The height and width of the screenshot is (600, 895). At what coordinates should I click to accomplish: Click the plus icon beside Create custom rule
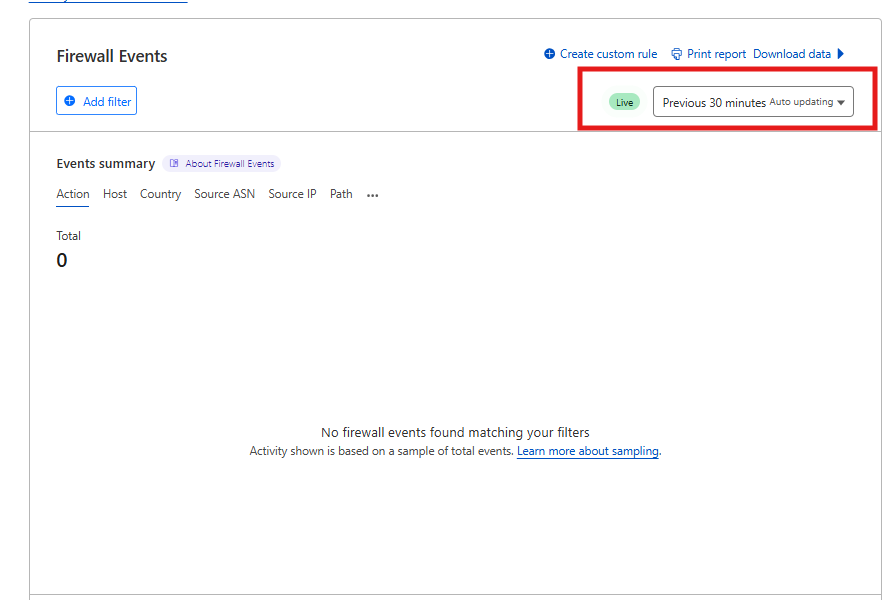click(x=549, y=54)
